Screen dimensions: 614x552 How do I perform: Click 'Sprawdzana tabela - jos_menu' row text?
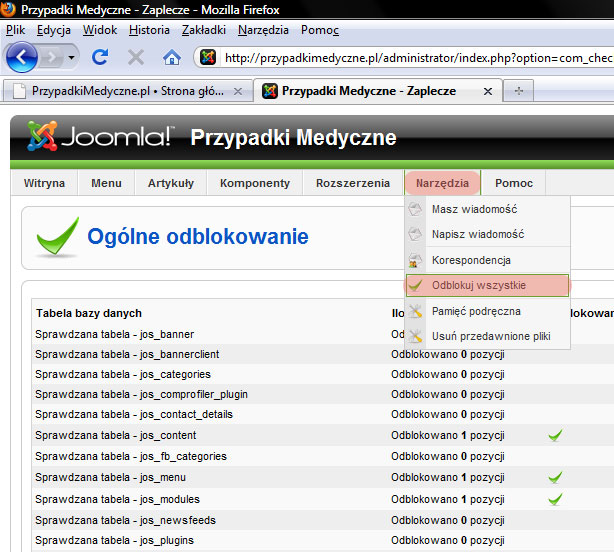(x=110, y=478)
